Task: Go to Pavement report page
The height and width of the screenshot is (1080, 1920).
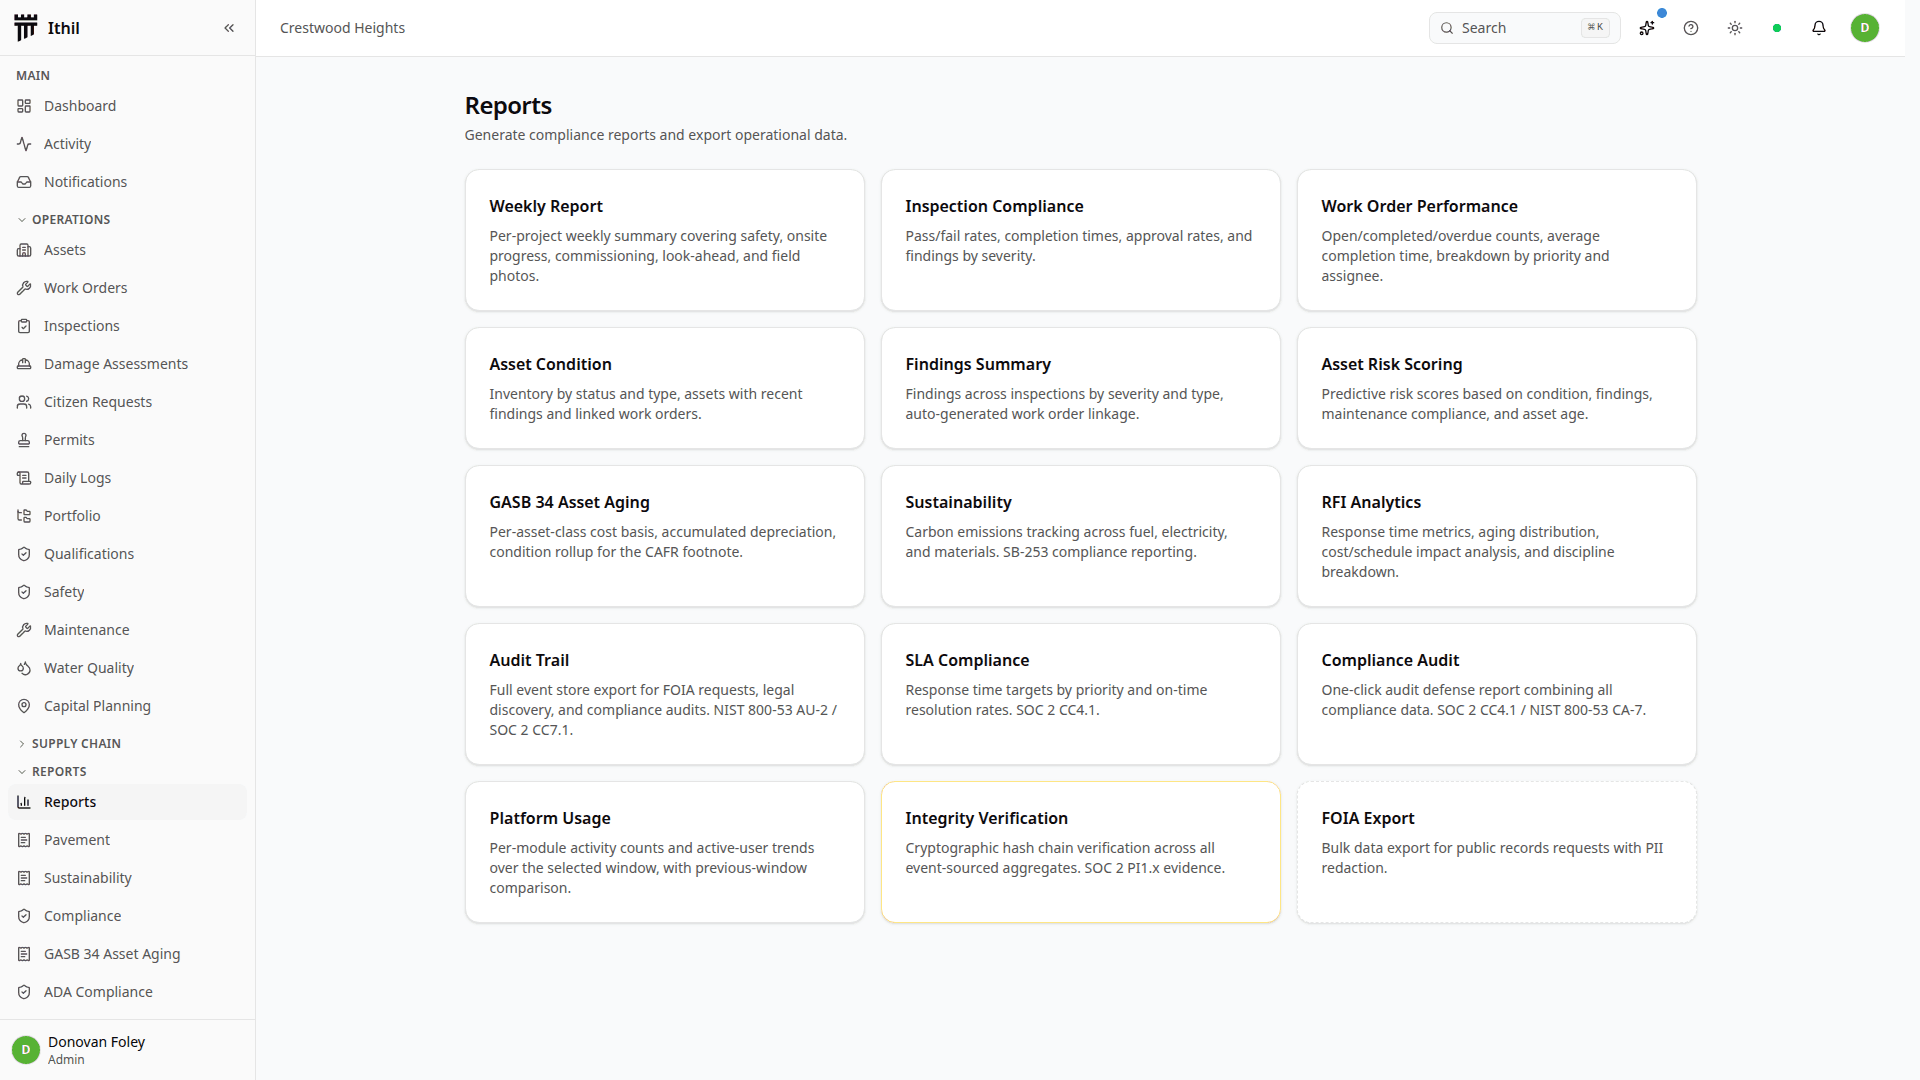Action: click(127, 840)
